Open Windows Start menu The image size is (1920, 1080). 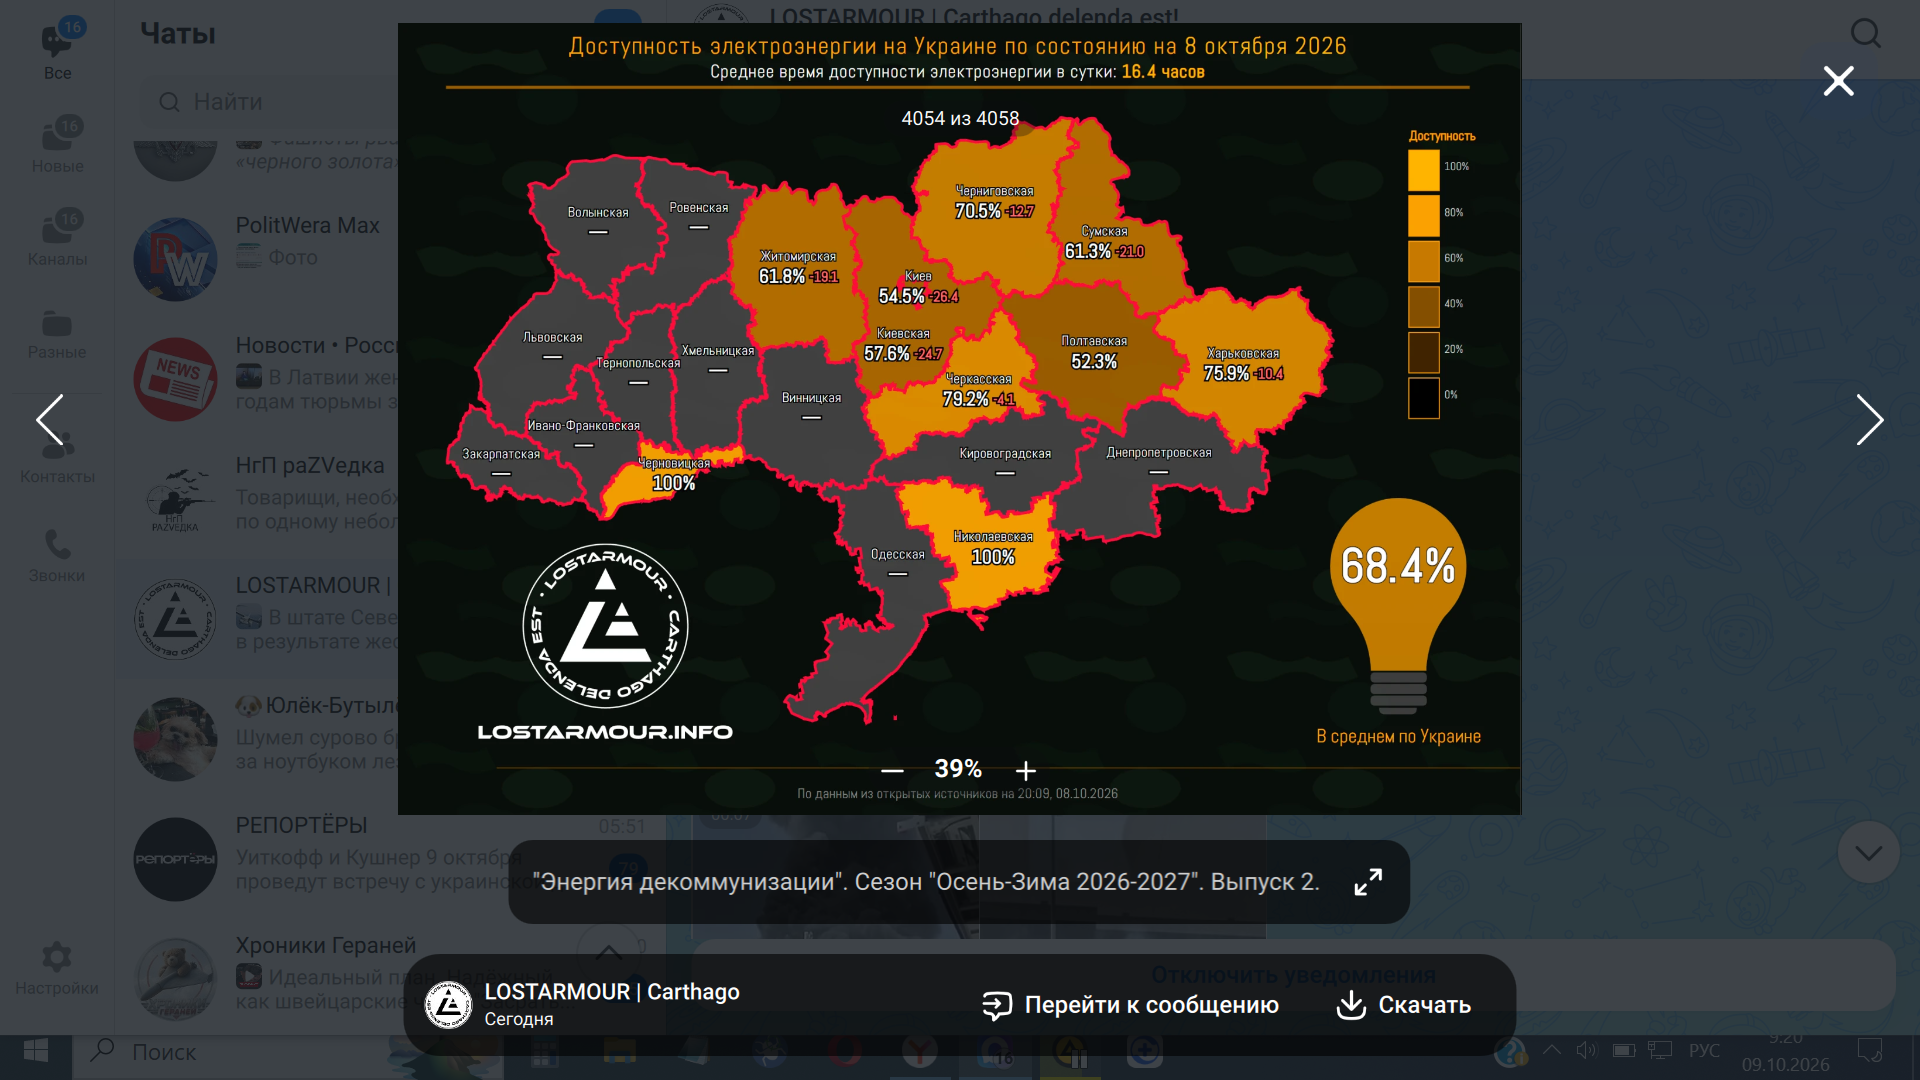36,1052
